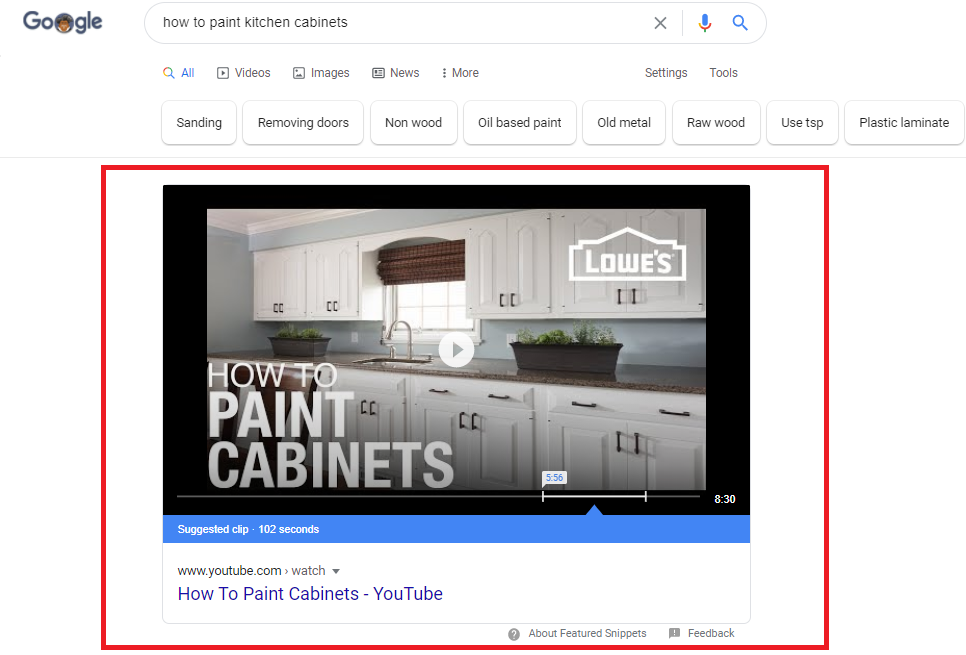Click the Google logo
The width and height of the screenshot is (966, 655).
click(63, 22)
